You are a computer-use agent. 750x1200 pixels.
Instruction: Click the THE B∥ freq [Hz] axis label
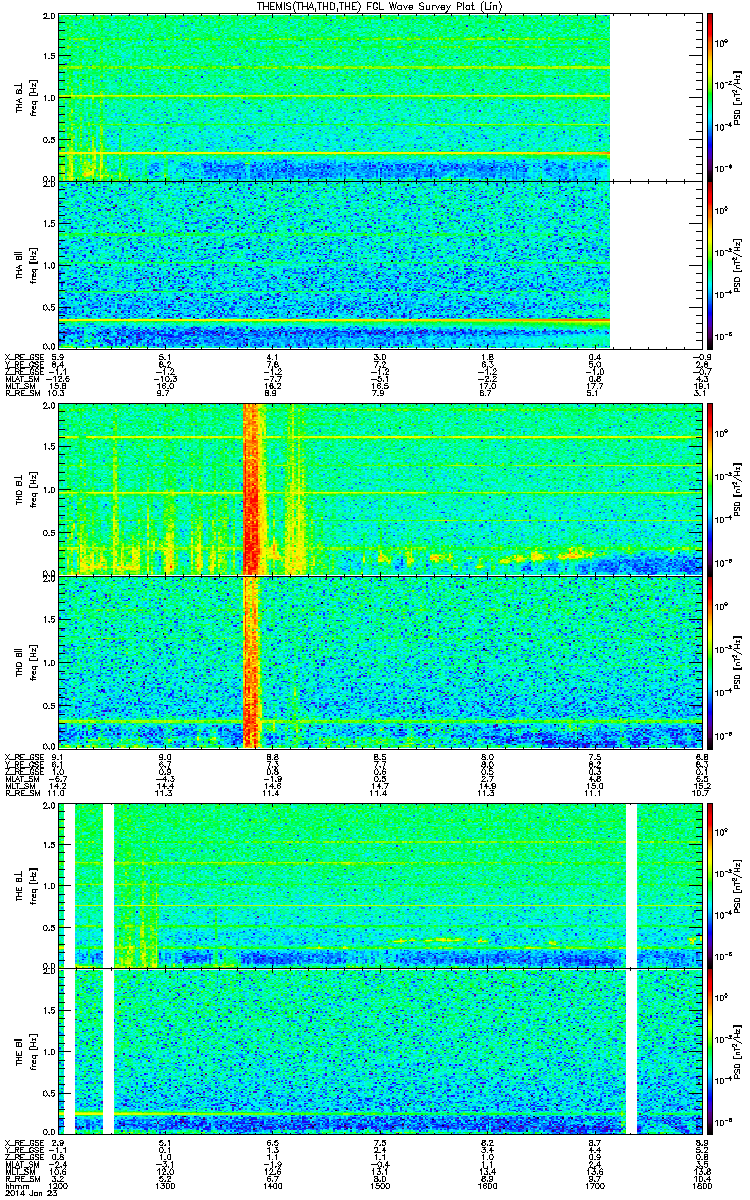pos(32,1050)
